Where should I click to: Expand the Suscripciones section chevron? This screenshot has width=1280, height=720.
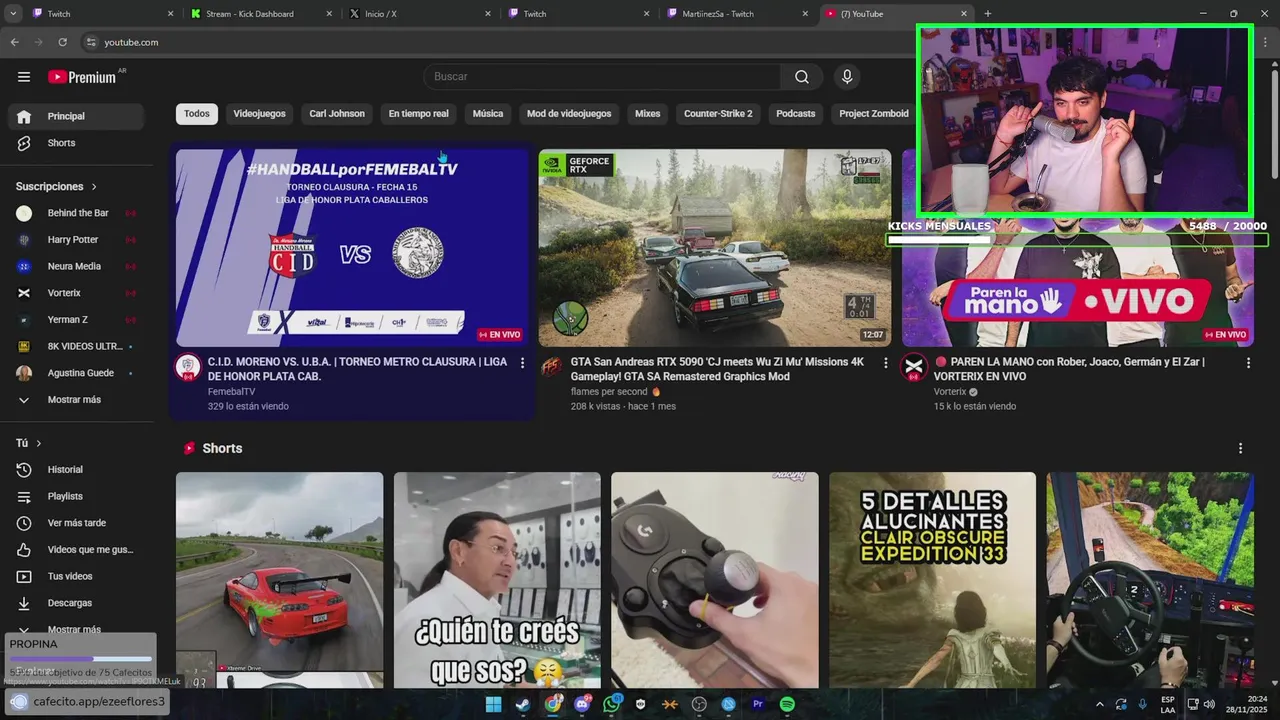[x=95, y=187]
